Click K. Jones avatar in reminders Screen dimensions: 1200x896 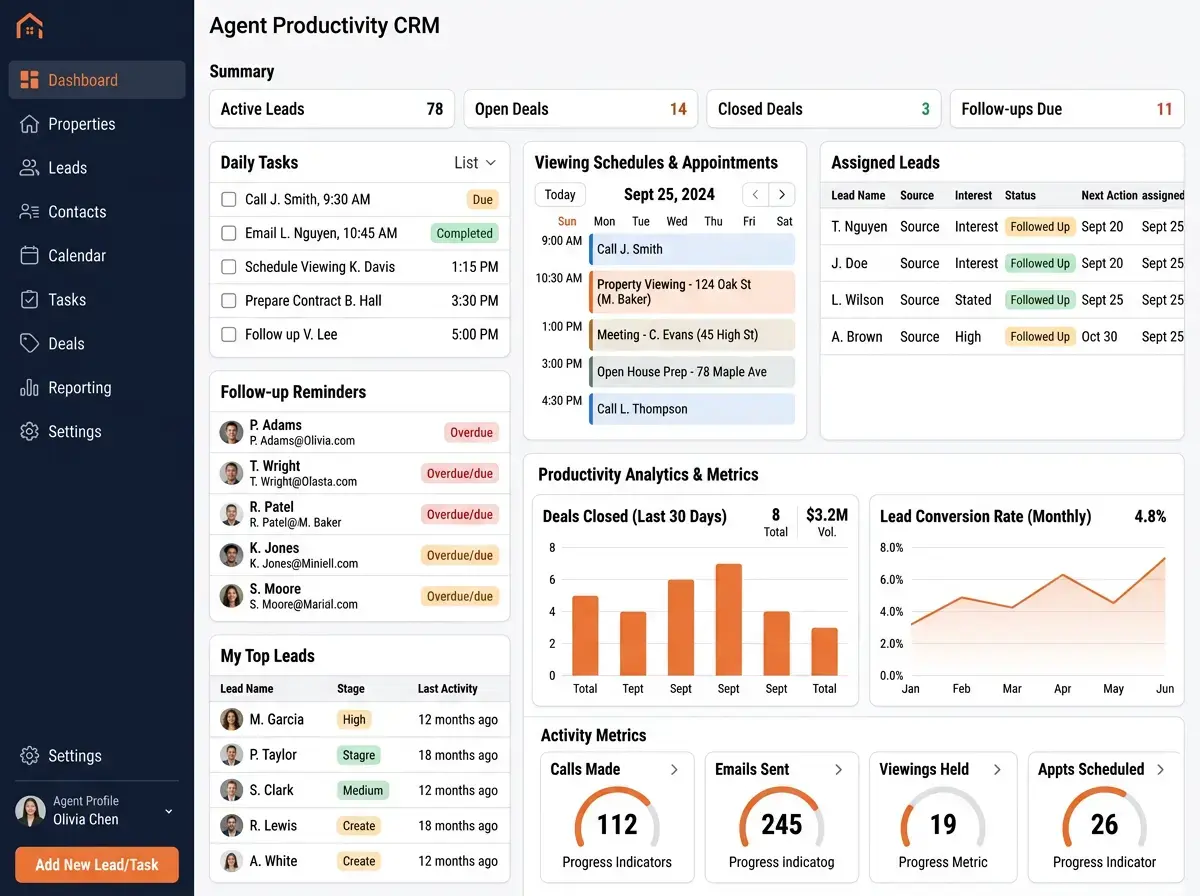(231, 555)
